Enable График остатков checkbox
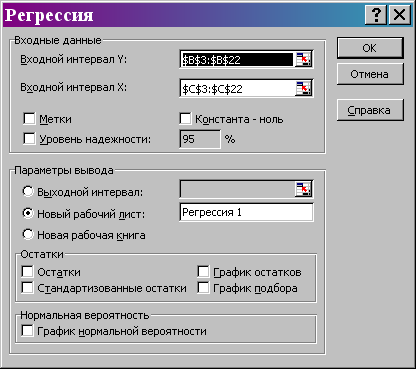 click(x=203, y=271)
